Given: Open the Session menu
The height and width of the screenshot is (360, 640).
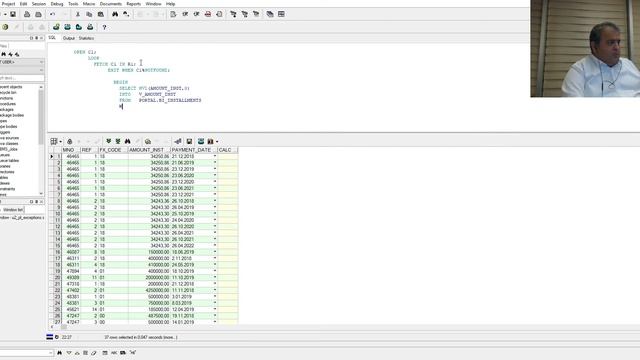Looking at the screenshot, I should (39, 4).
